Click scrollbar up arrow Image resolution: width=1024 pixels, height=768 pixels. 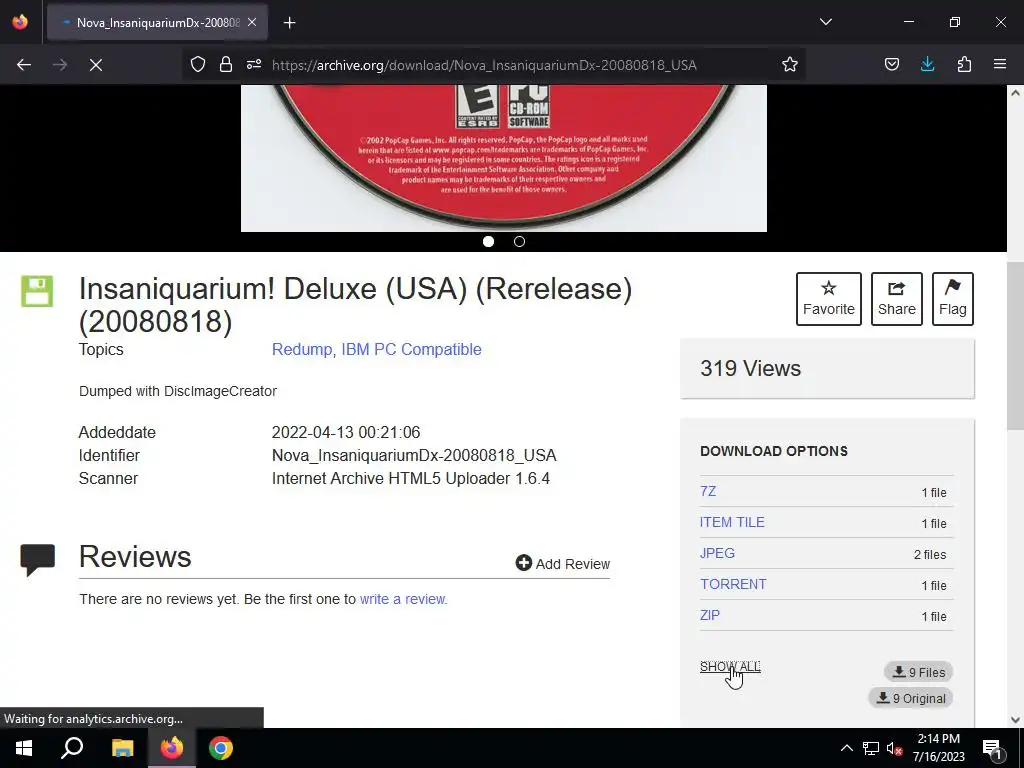1015,93
